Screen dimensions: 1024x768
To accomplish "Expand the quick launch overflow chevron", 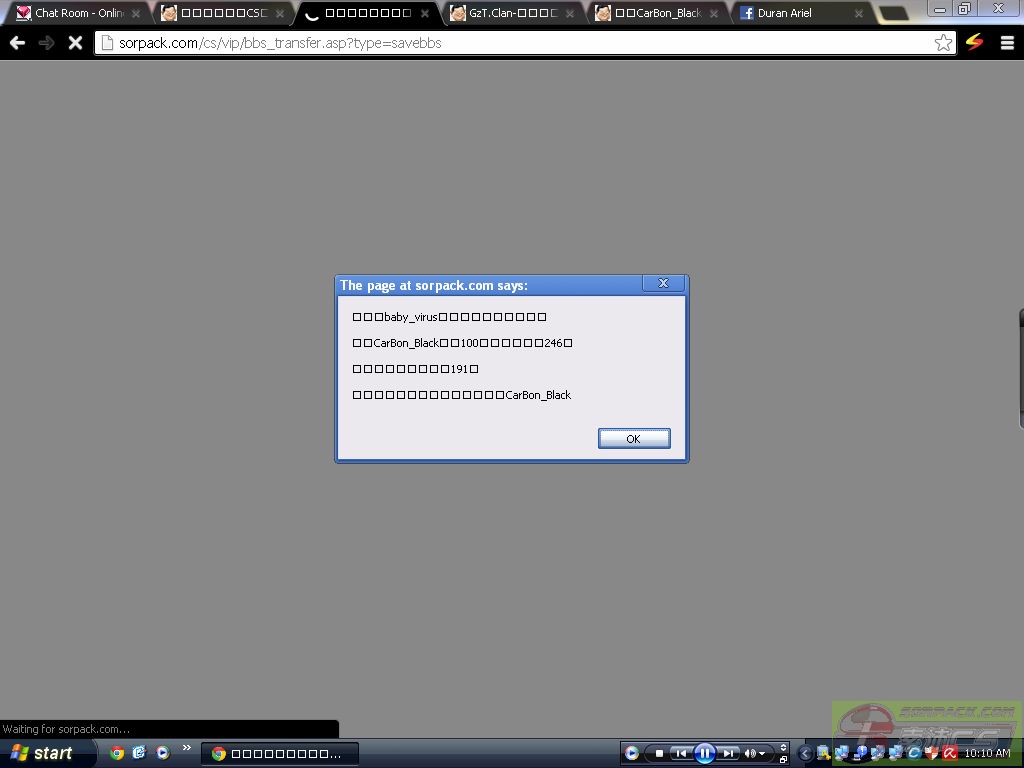I will click(x=186, y=748).
